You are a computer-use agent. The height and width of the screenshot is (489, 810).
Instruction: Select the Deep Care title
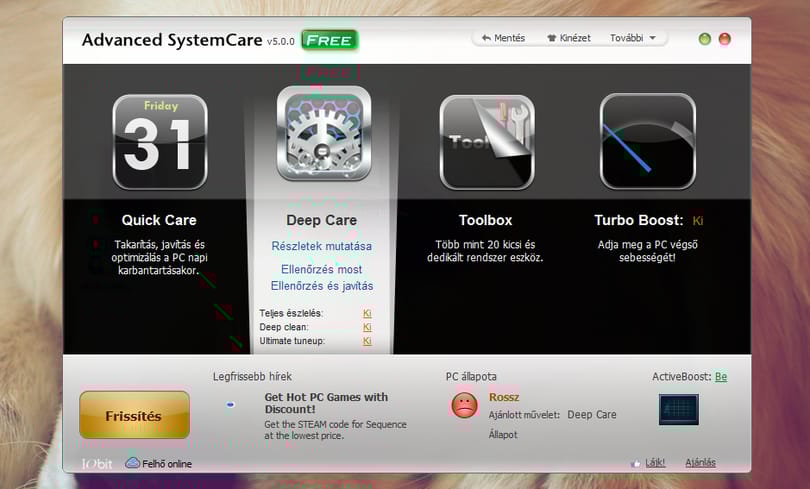322,220
